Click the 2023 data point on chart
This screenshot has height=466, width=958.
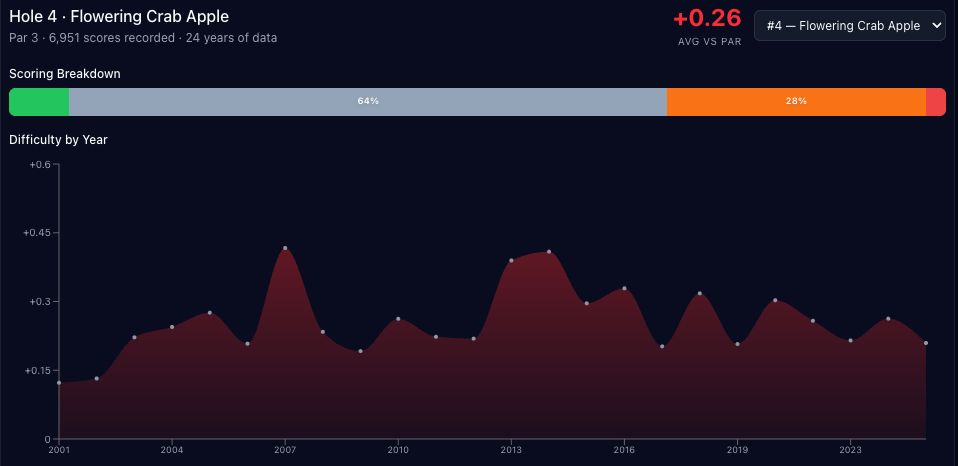point(850,341)
